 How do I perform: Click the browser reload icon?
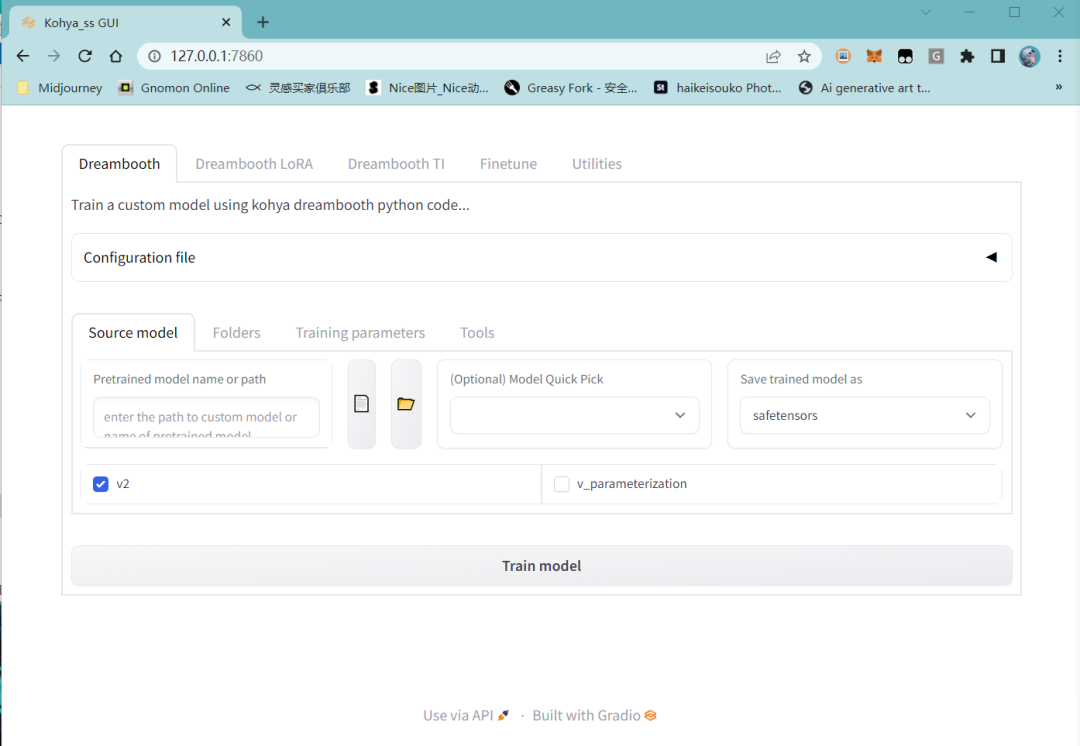tap(85, 56)
